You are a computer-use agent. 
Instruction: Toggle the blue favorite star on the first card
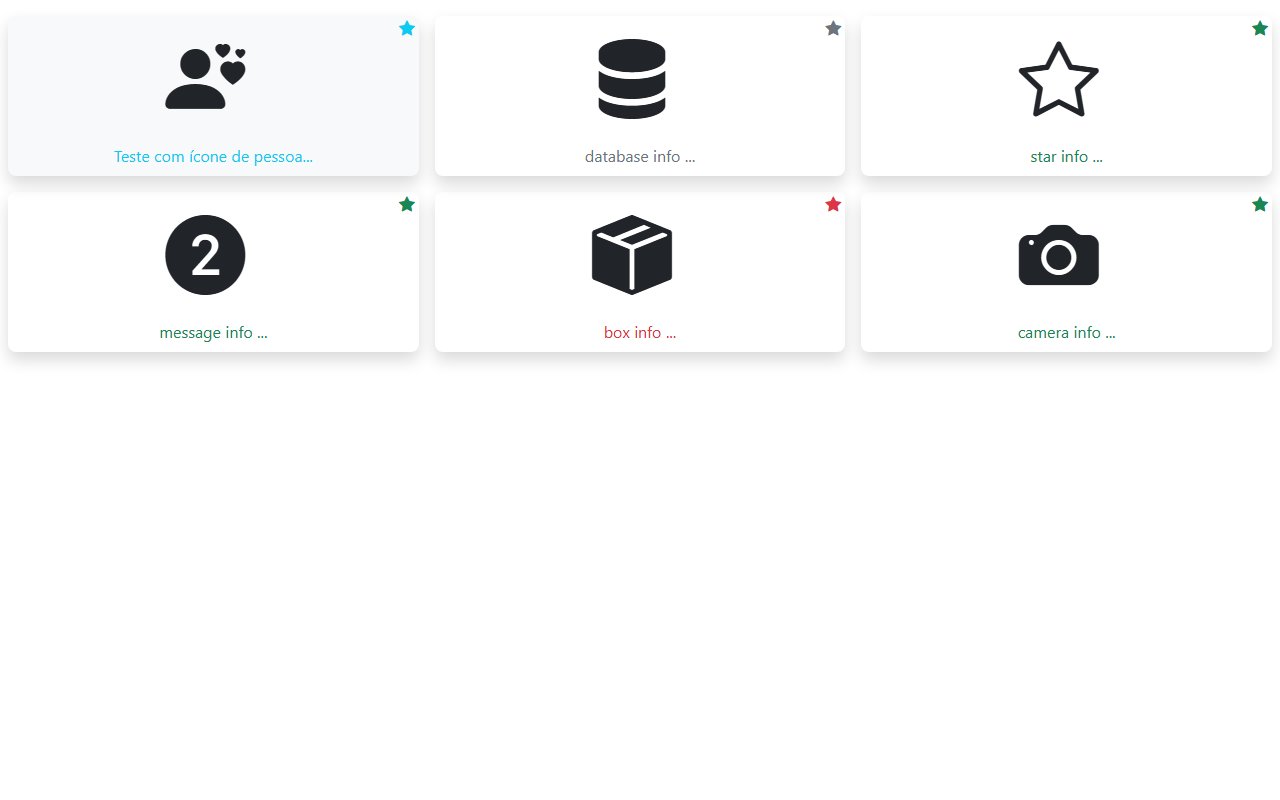[x=407, y=28]
